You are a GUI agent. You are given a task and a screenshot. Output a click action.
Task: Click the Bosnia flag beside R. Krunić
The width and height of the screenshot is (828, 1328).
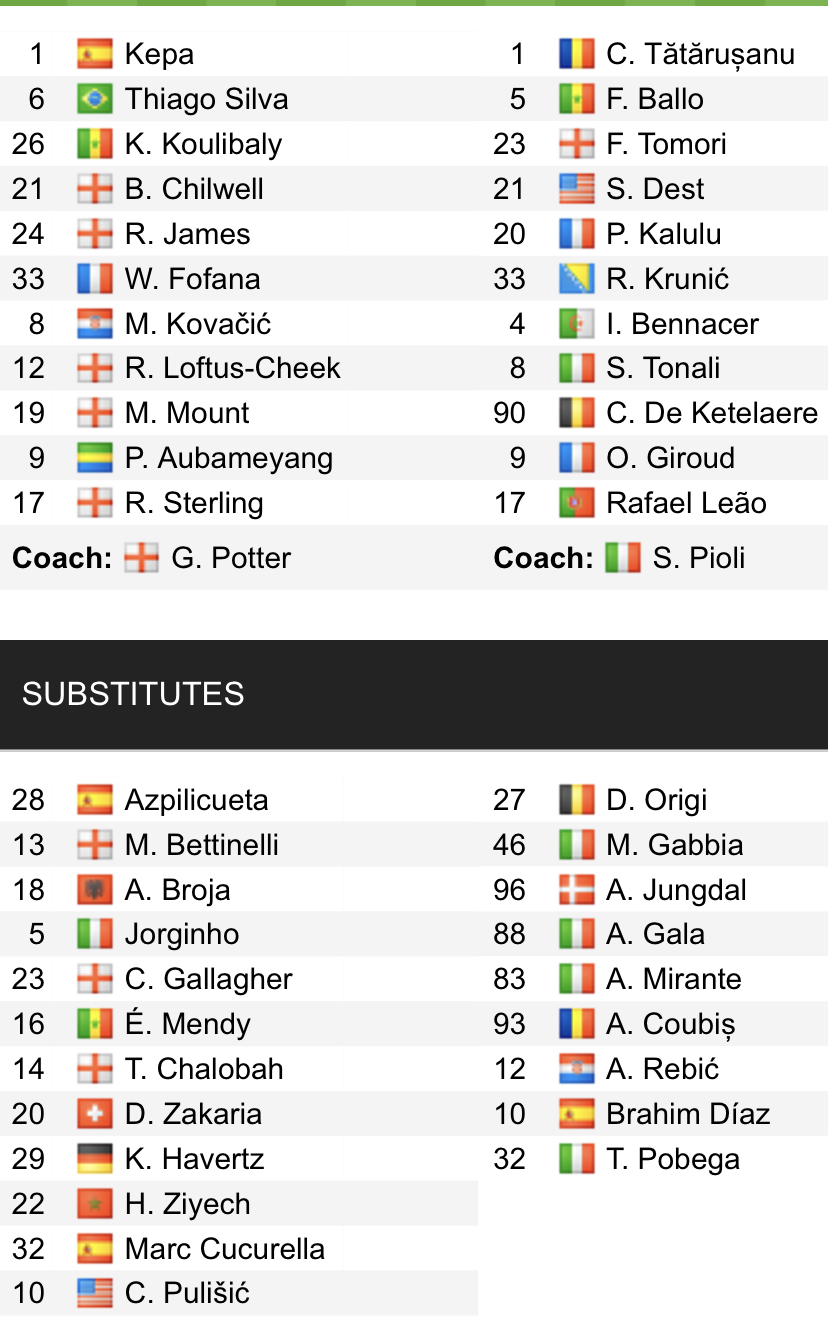pos(576,279)
